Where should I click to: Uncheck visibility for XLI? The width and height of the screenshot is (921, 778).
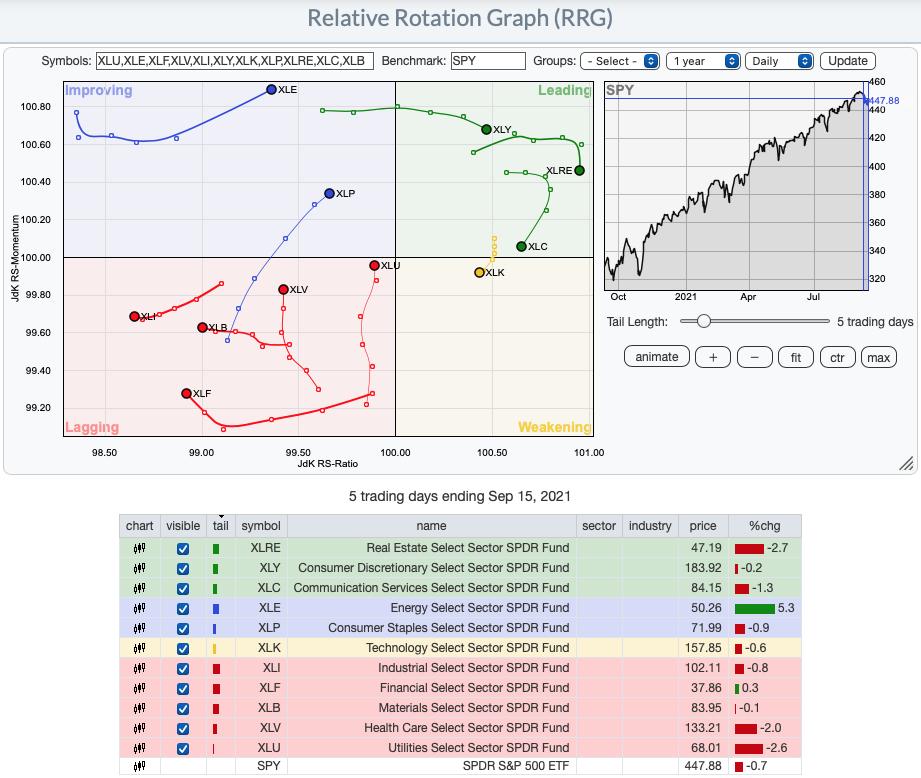183,668
